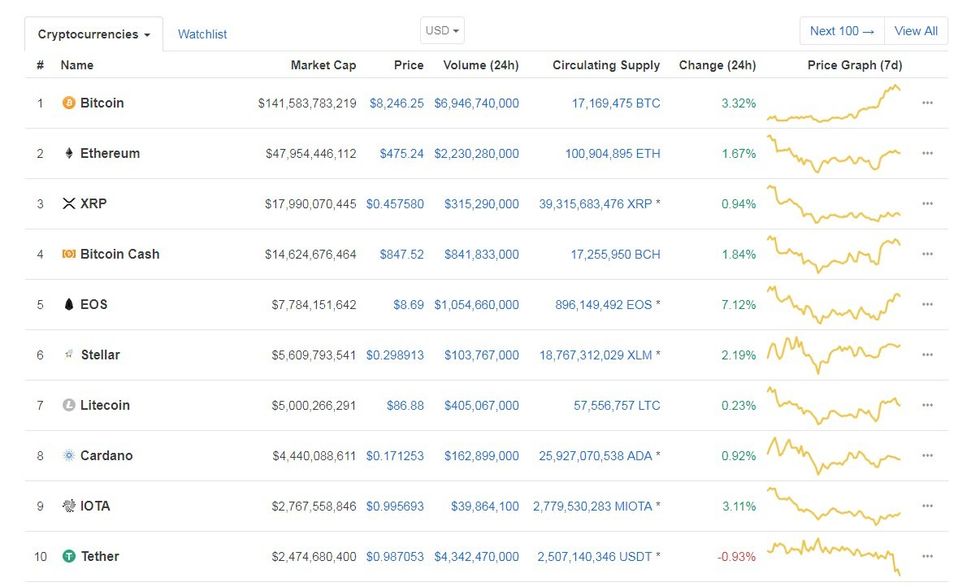Click the View All link
This screenshot has height=588, width=980.
coord(916,31)
